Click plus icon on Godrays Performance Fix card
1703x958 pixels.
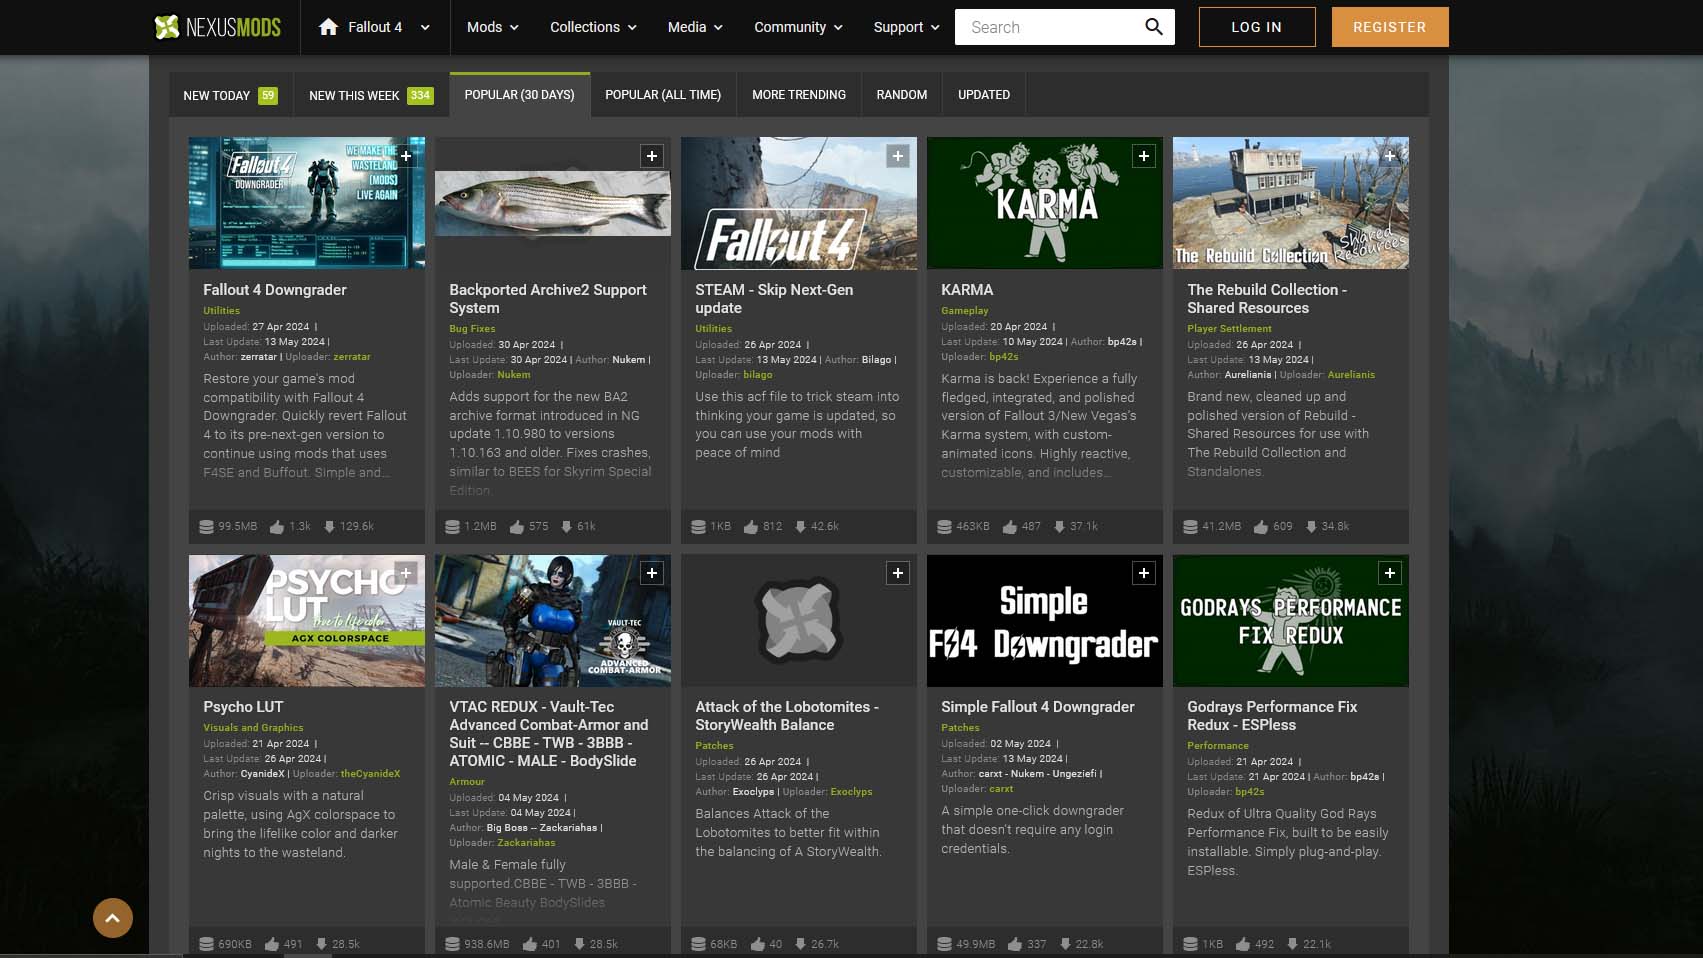(1390, 573)
